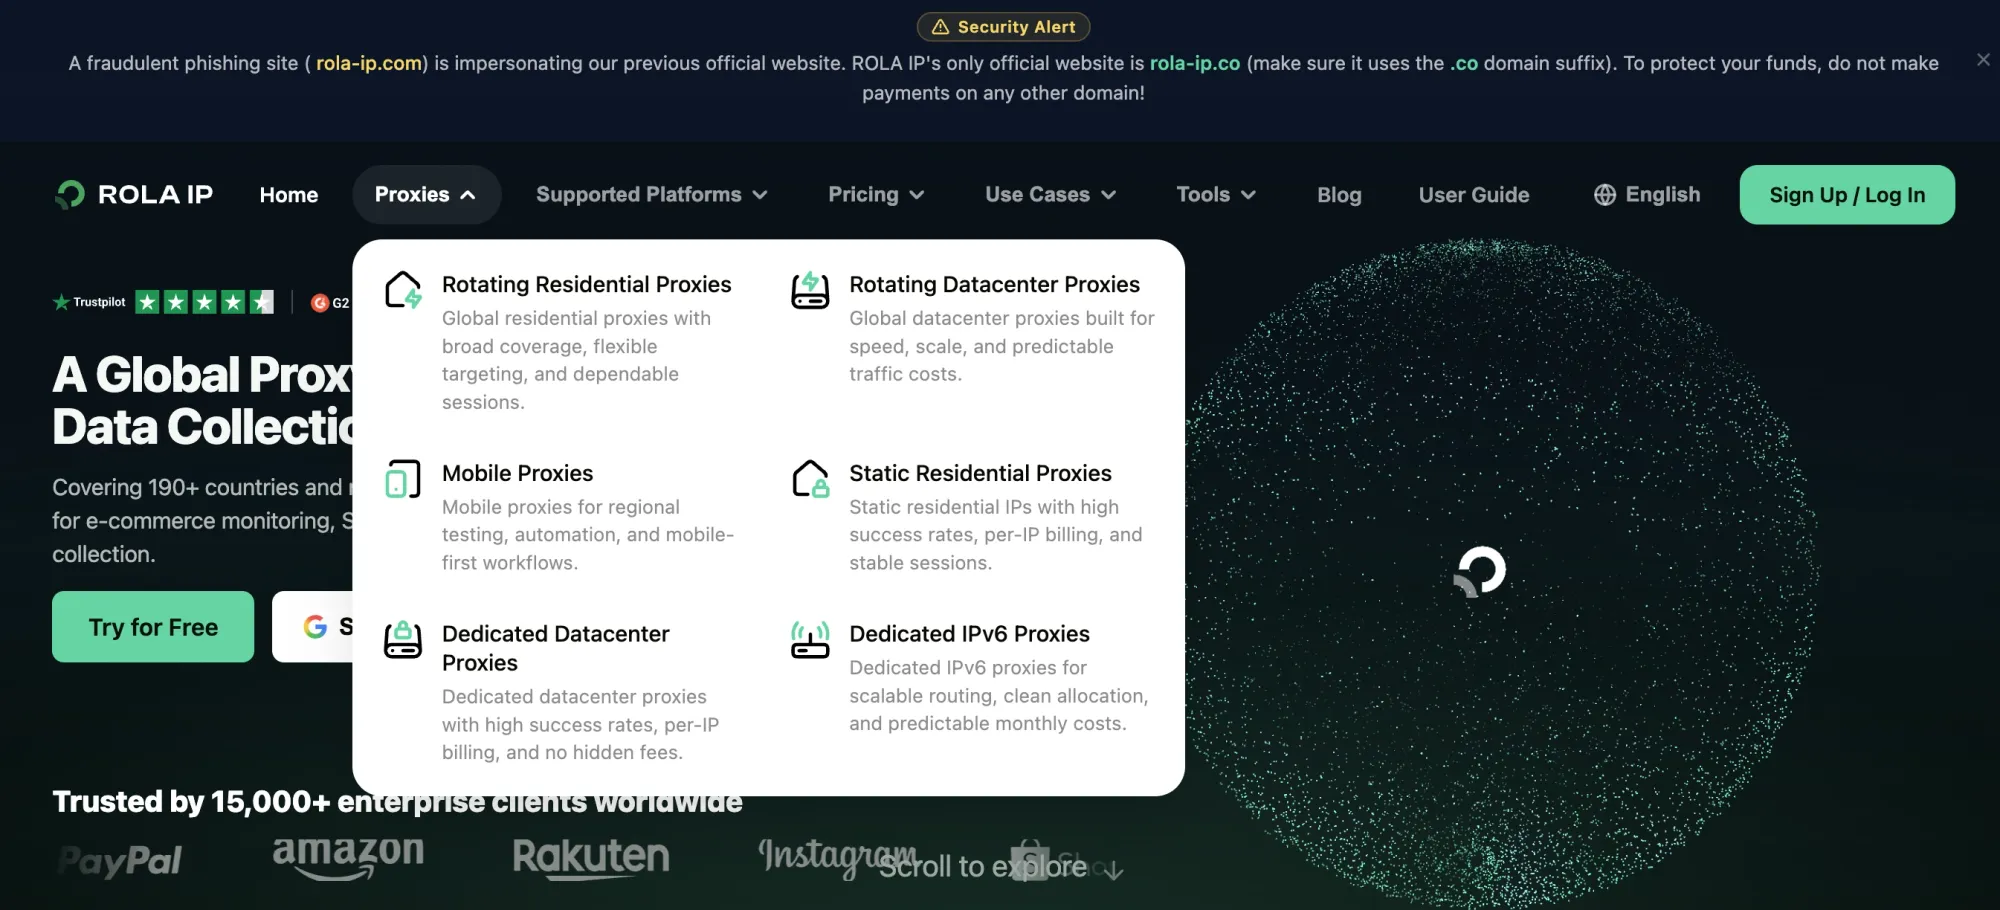Screen dimensions: 2000x910
Task: Expand the Pricing dropdown
Action: pyautogui.click(x=876, y=195)
